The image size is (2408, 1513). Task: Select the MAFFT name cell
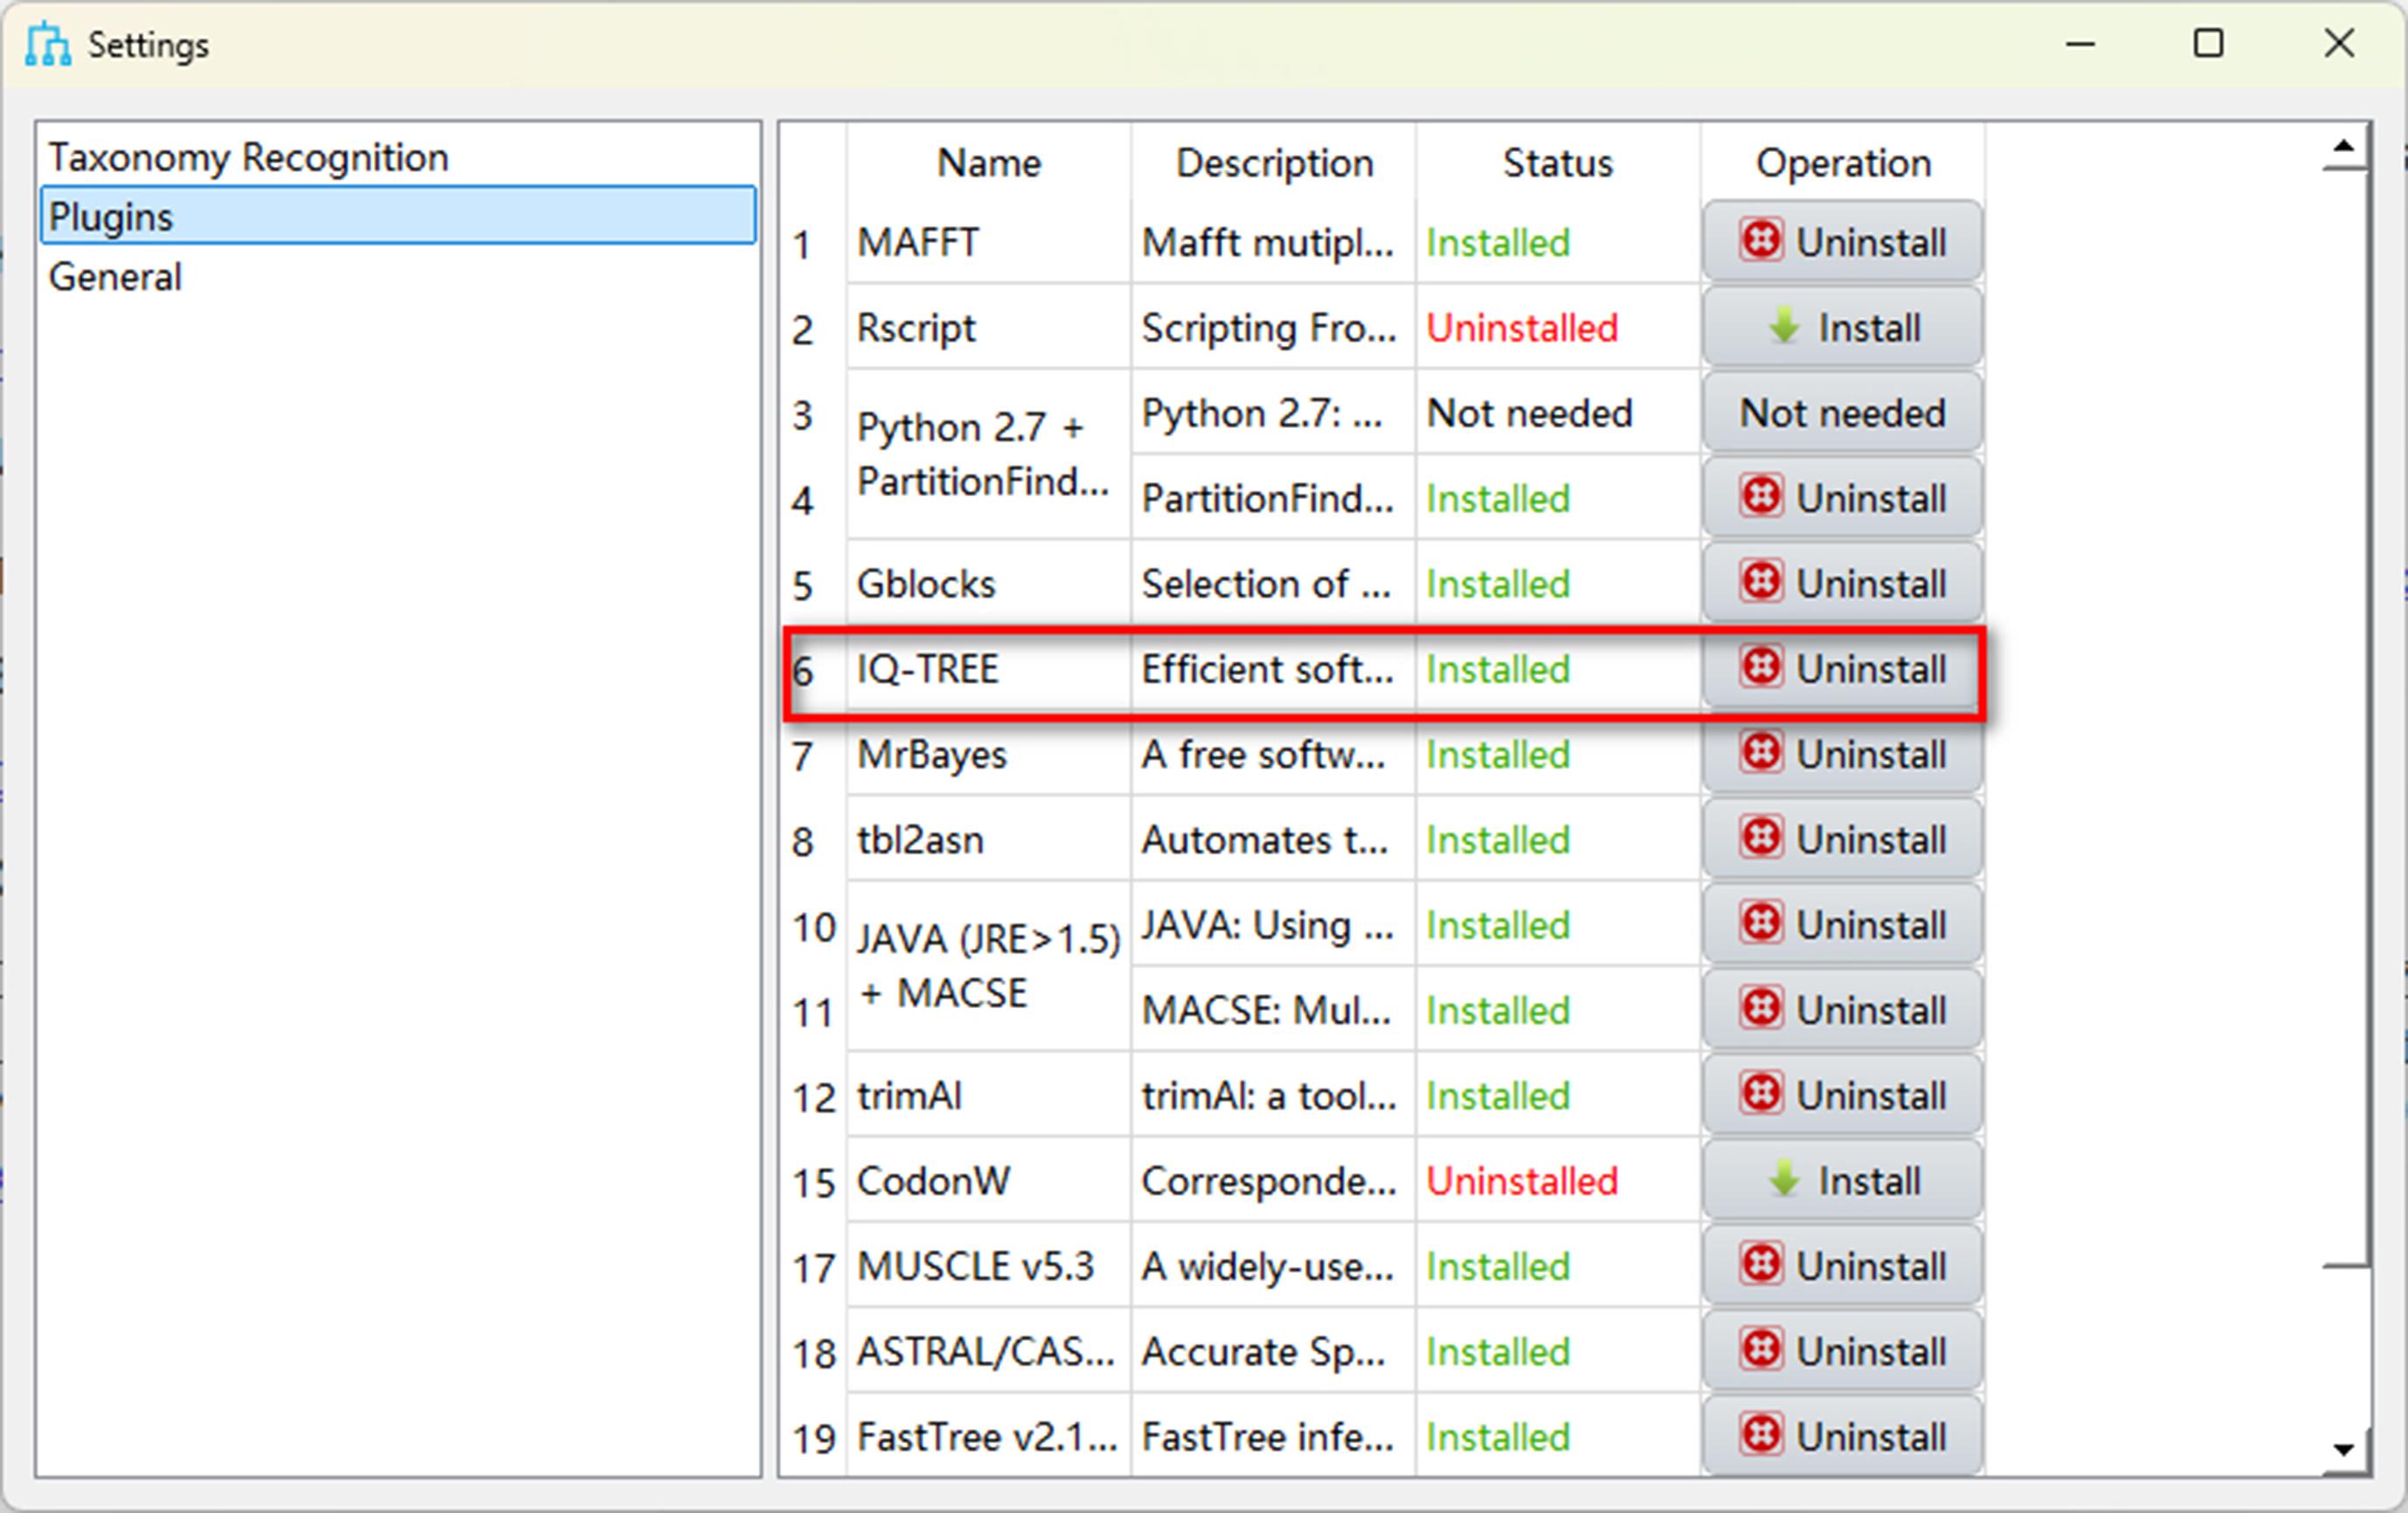click(989, 242)
